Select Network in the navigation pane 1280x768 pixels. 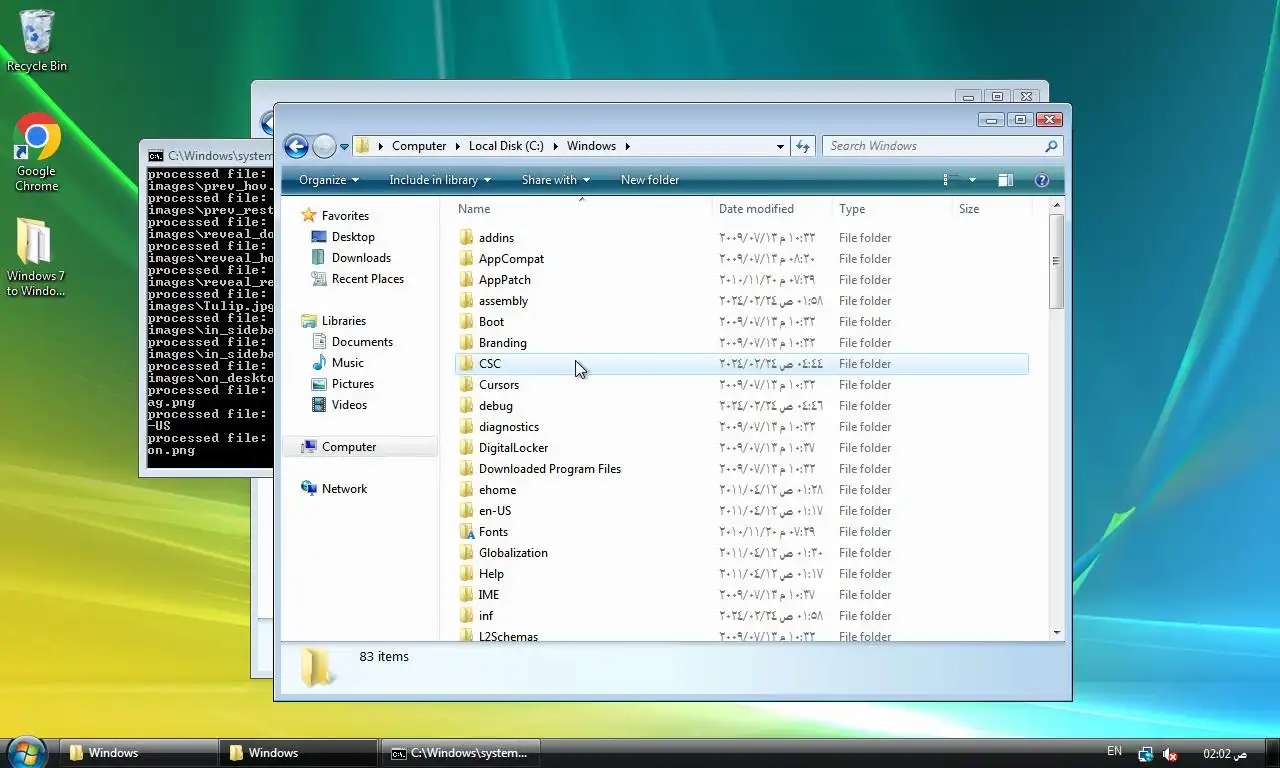point(343,489)
